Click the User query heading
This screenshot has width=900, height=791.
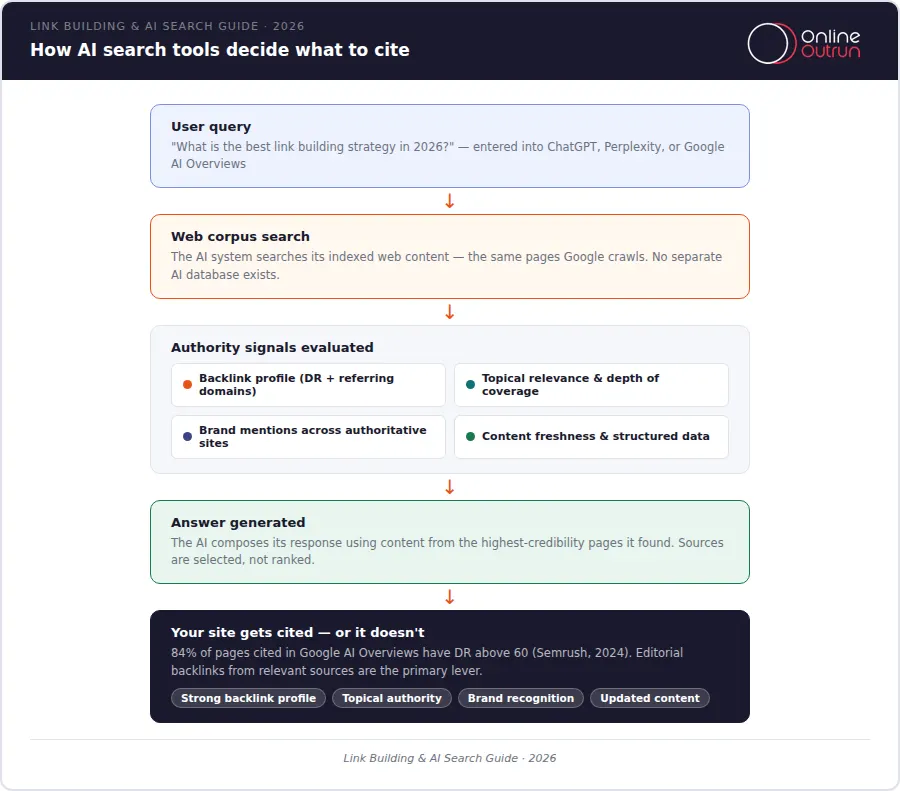tap(211, 127)
